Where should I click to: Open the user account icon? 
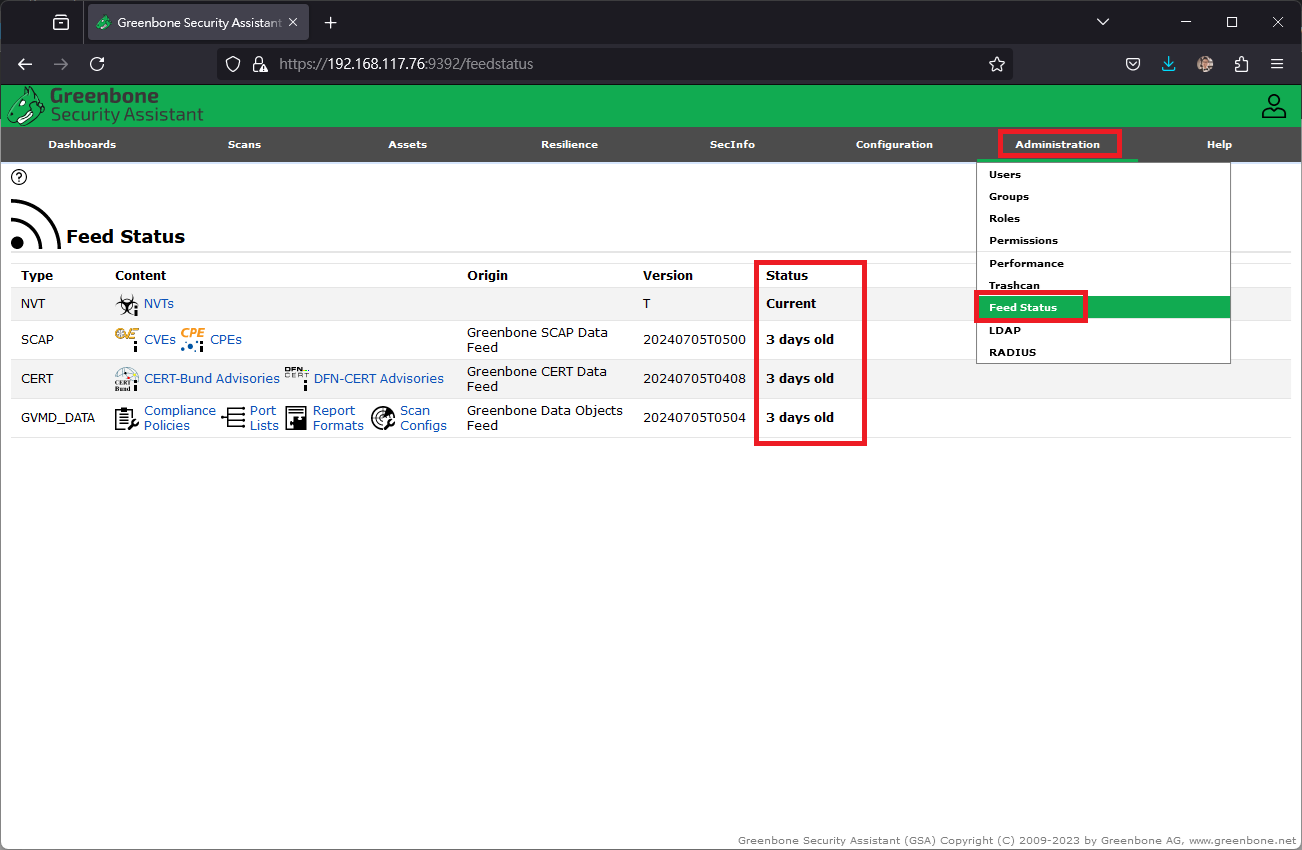(x=1273, y=106)
